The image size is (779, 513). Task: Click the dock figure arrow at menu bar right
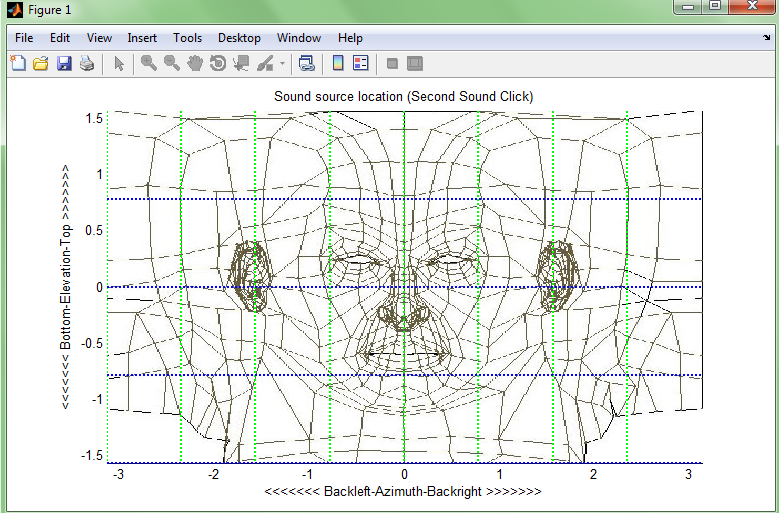click(x=766, y=38)
